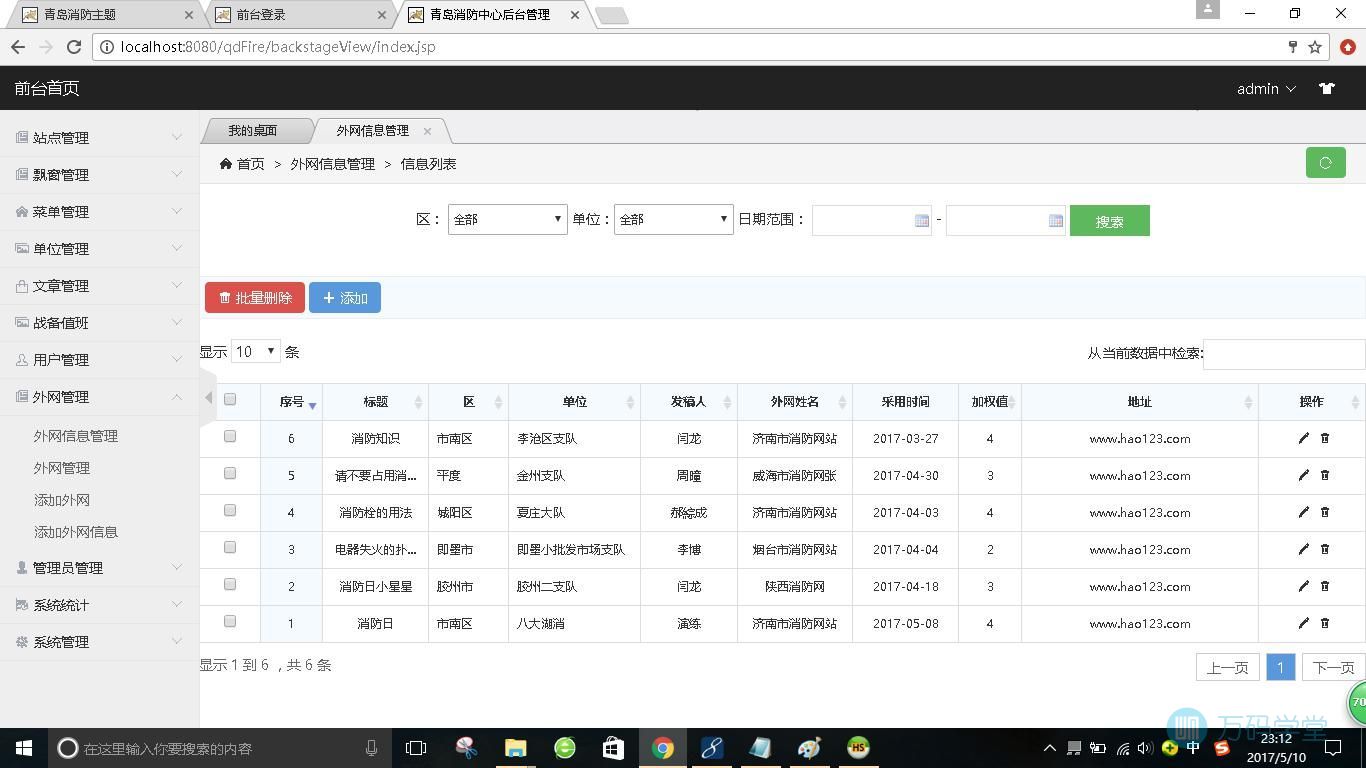Delete the 消防栓的用法 row
The height and width of the screenshot is (768, 1366).
[x=1325, y=512]
